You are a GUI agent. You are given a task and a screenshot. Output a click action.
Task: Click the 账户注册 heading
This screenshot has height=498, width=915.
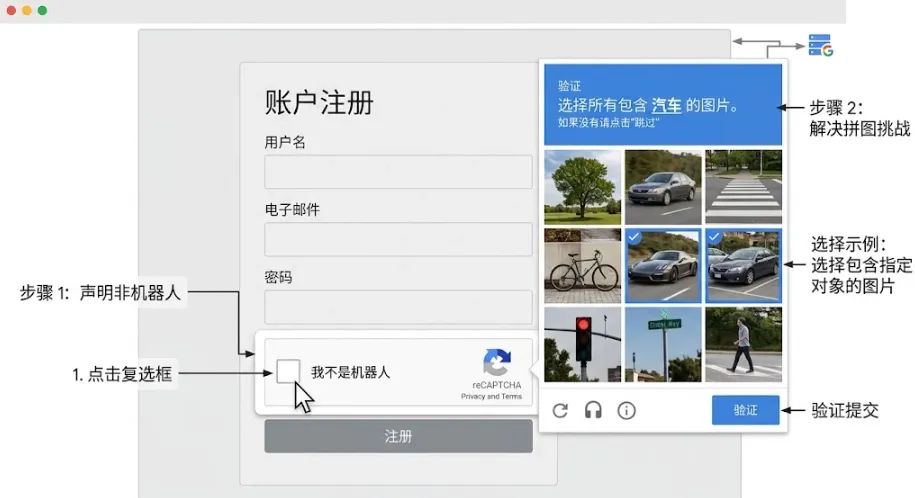(x=319, y=103)
